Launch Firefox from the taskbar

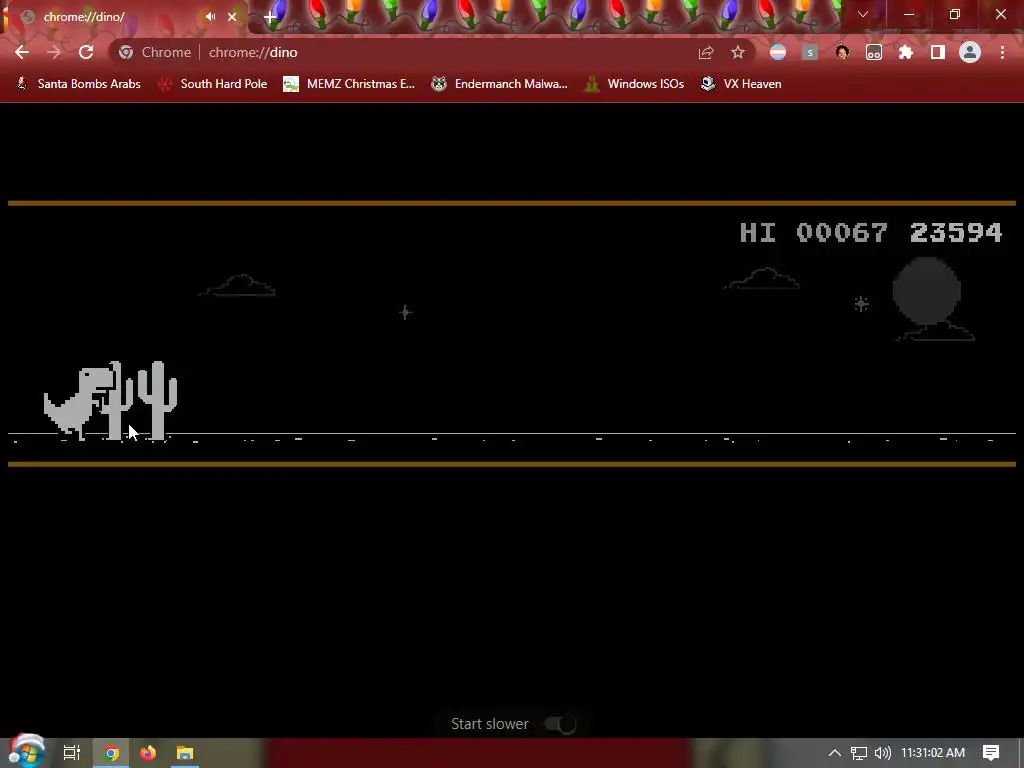tap(148, 753)
